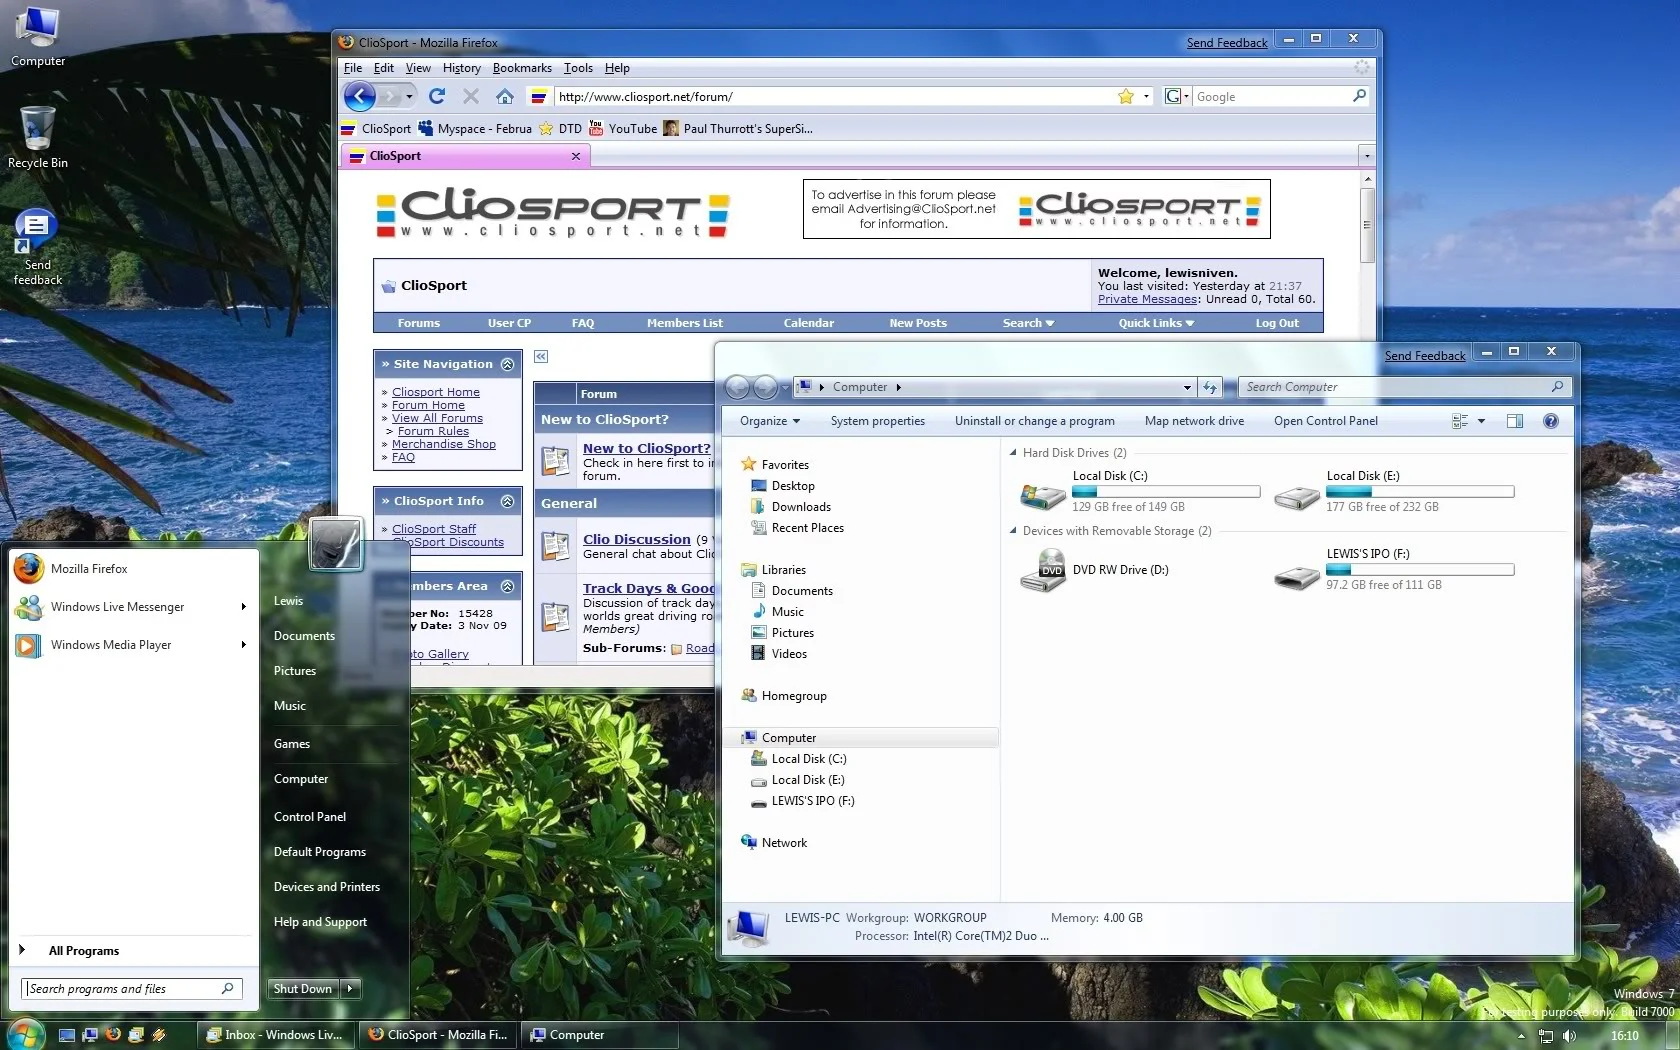Open volume control in system tray

[1569, 1036]
